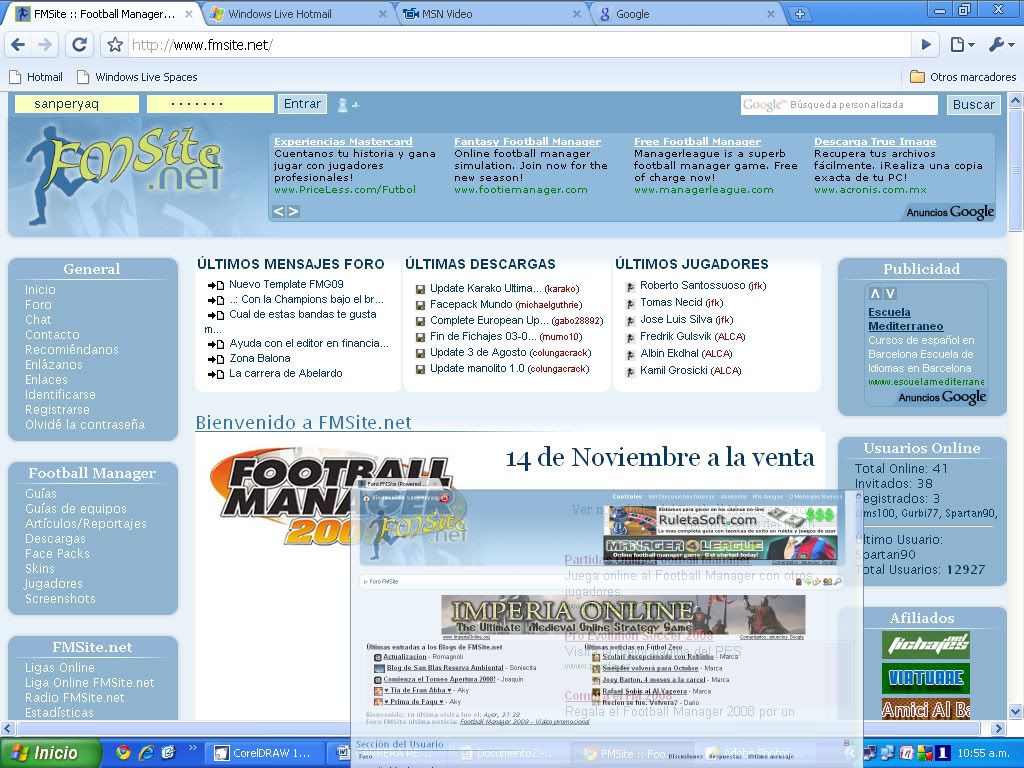Click the Entrar login button
This screenshot has height=768, width=1024.
tap(302, 104)
